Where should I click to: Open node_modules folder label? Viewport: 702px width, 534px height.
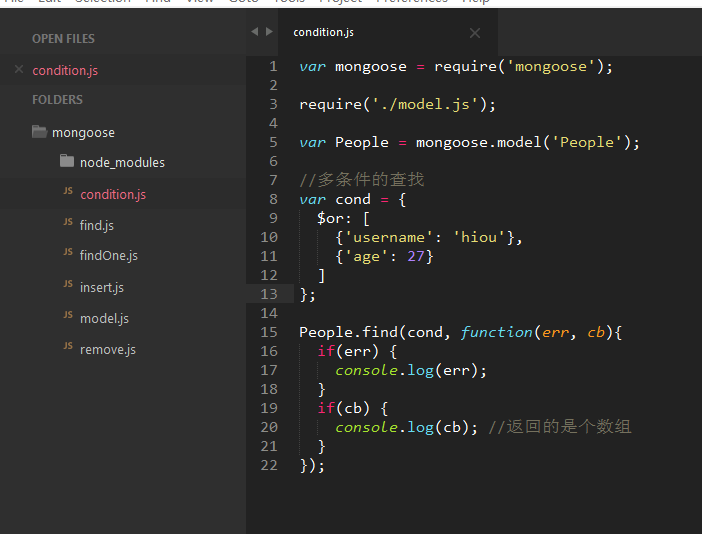point(122,162)
